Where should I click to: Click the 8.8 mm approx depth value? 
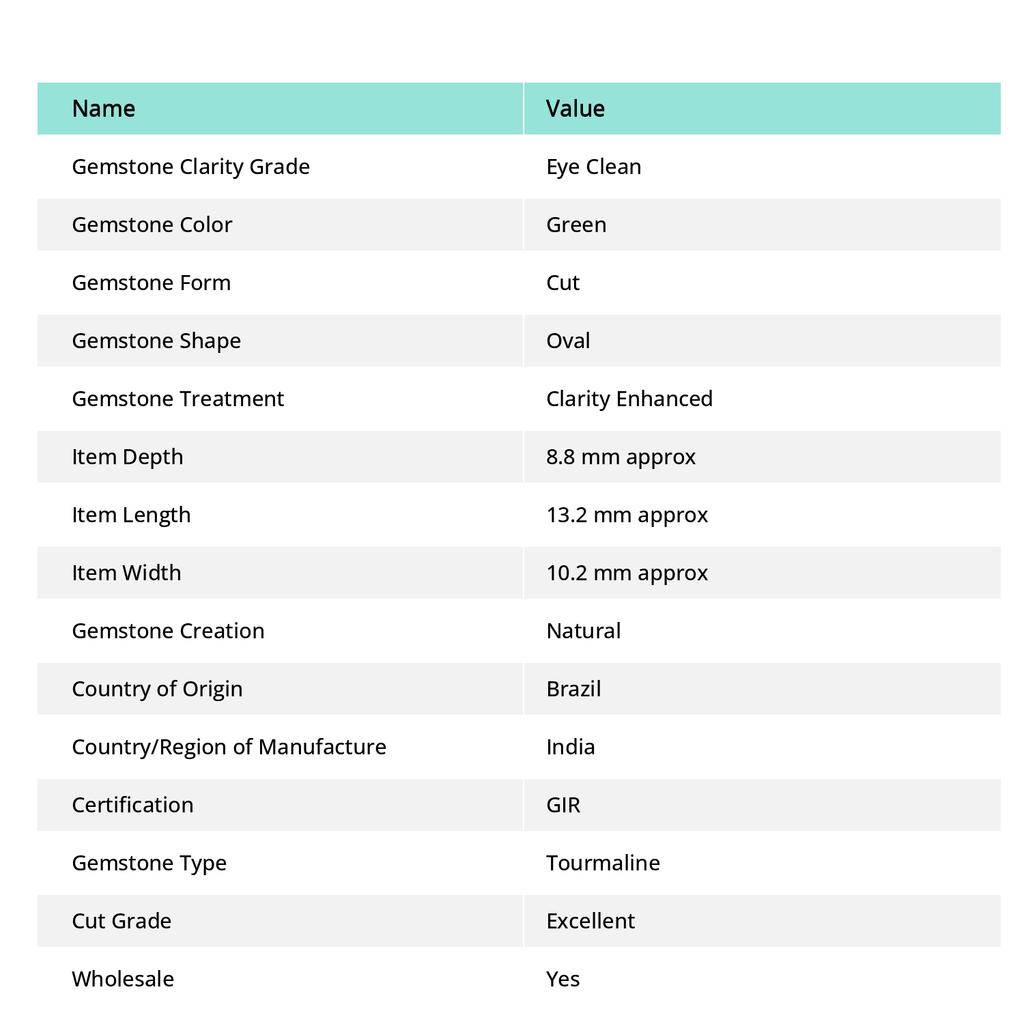point(620,457)
